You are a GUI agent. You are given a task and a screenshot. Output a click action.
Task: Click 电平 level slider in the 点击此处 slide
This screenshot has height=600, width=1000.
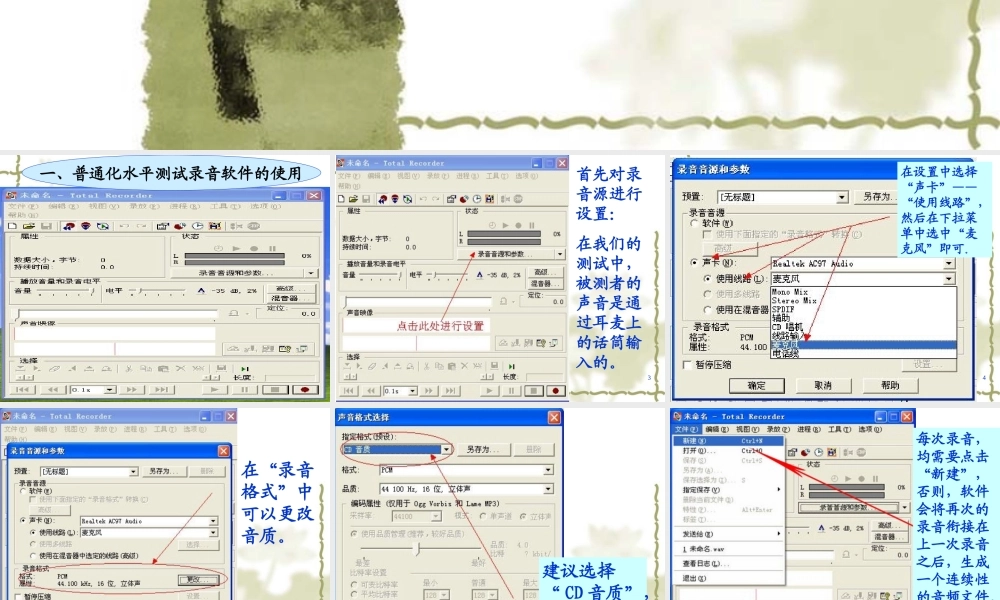(448, 275)
